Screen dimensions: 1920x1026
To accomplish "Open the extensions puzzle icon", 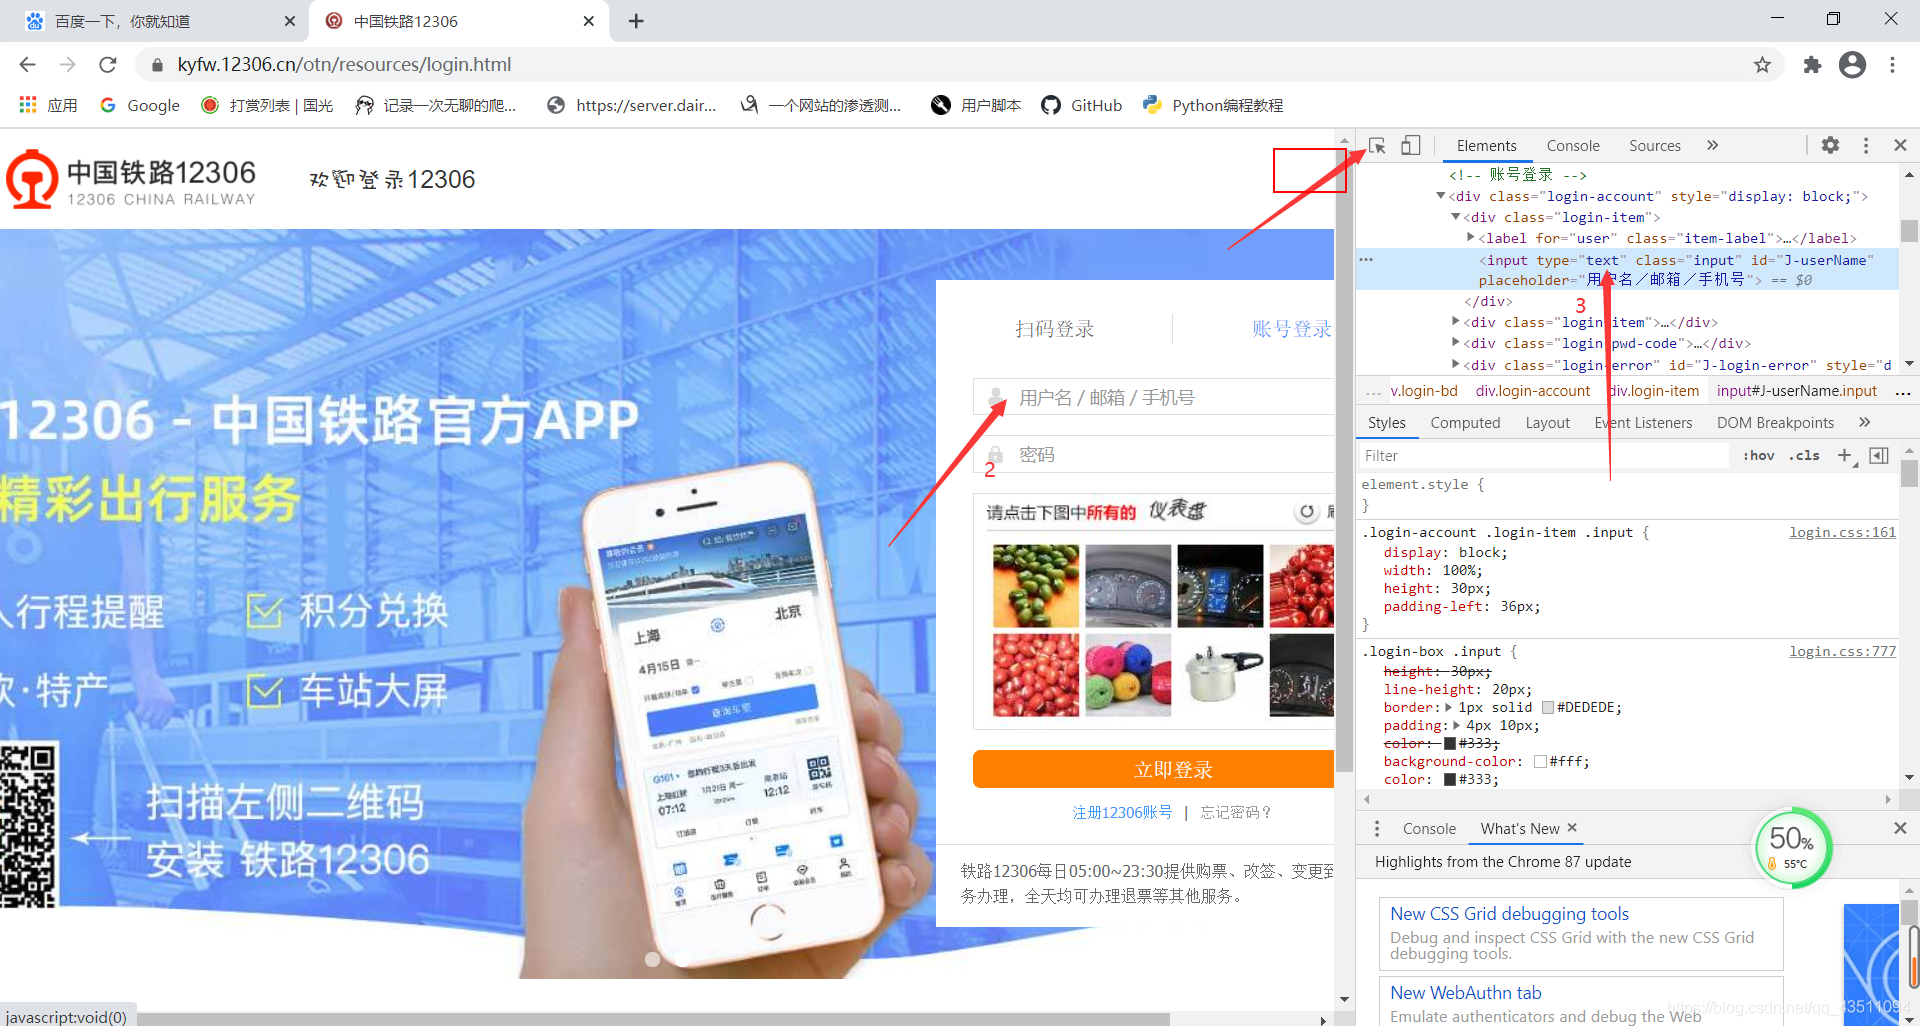I will 1812,65.
